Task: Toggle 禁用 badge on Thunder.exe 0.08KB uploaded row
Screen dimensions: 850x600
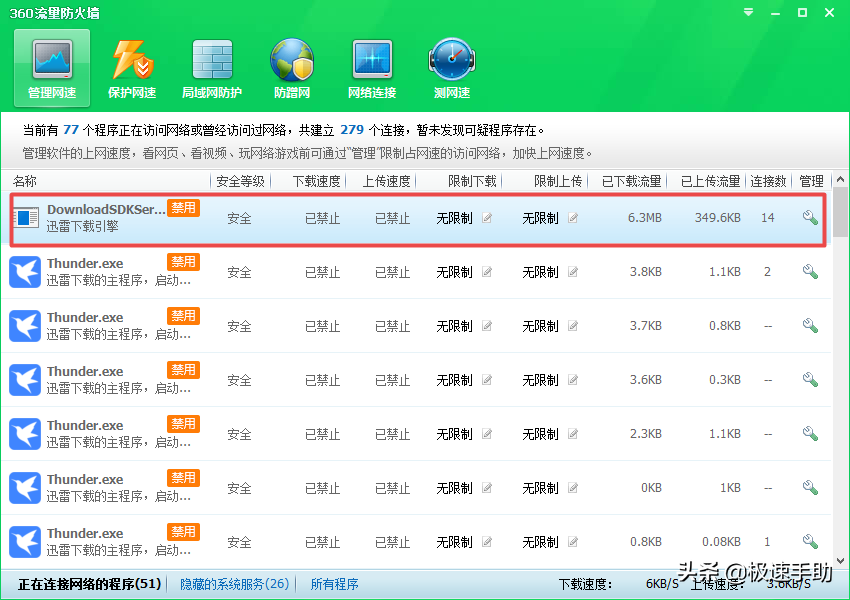Action: pyautogui.click(x=183, y=532)
